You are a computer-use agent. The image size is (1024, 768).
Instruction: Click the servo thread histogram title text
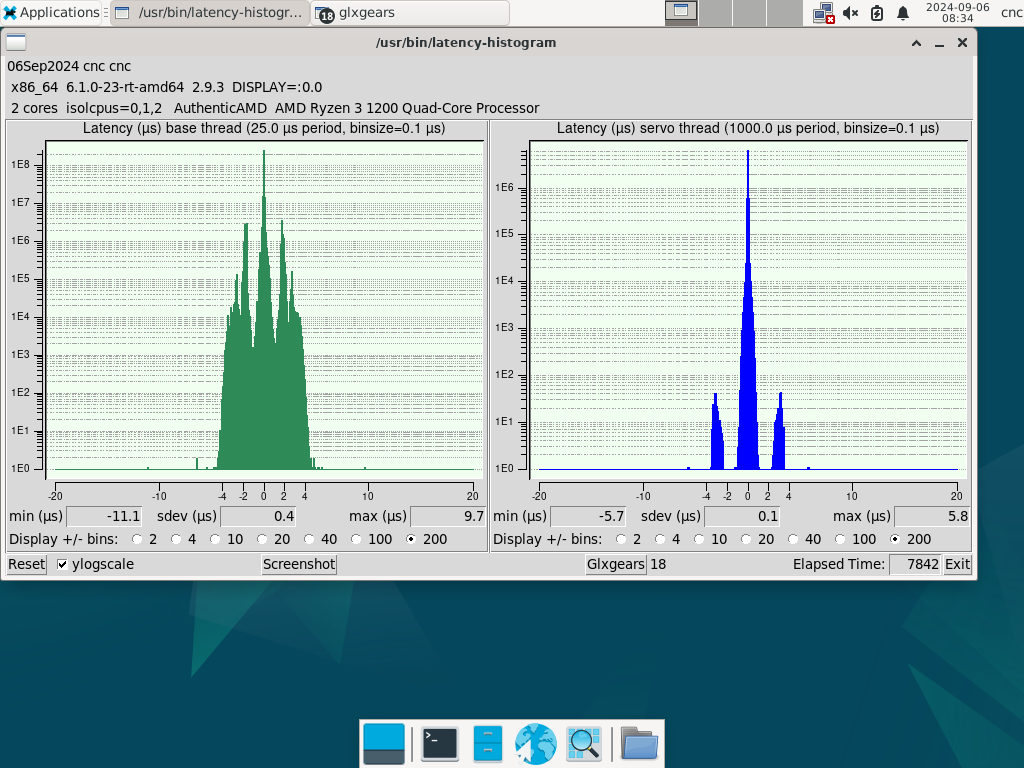click(748, 128)
